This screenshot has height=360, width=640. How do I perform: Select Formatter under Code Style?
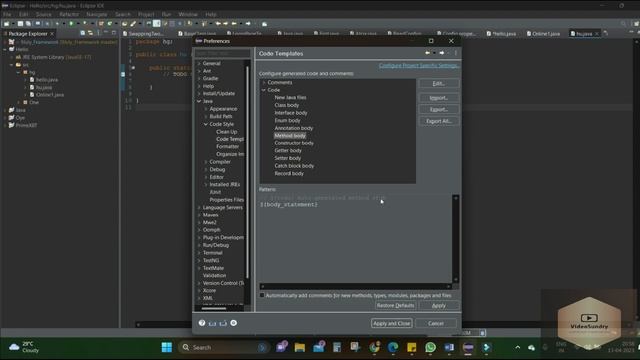click(x=227, y=147)
